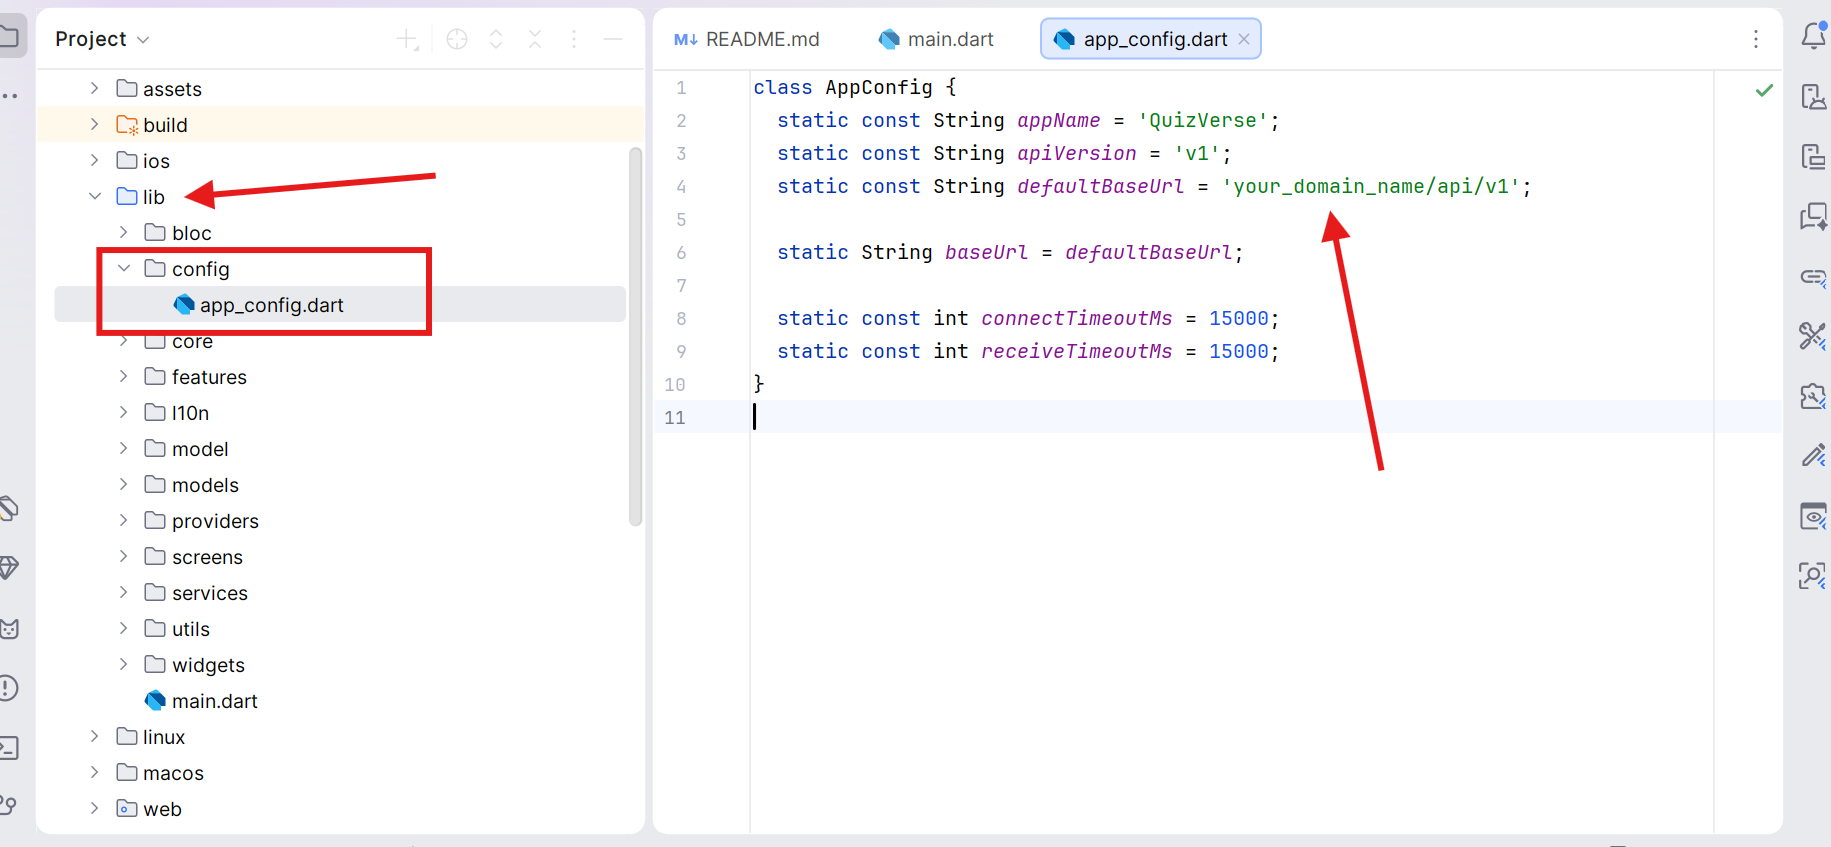Expand the assets folder
The image size is (1831, 847).
click(x=95, y=88)
